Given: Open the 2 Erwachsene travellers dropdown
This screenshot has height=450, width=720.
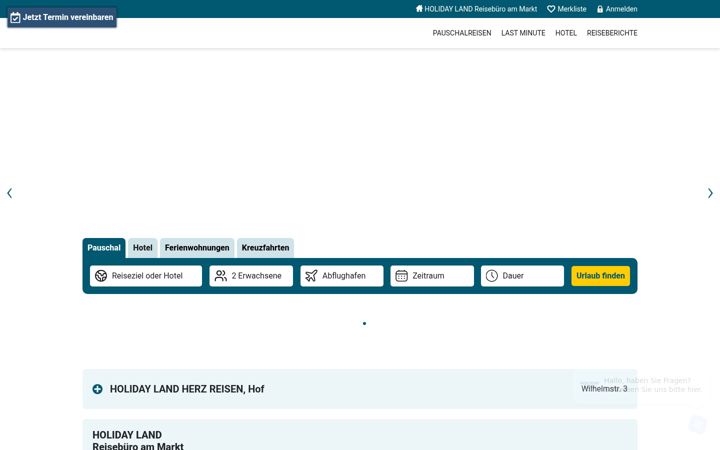Looking at the screenshot, I should (x=251, y=276).
